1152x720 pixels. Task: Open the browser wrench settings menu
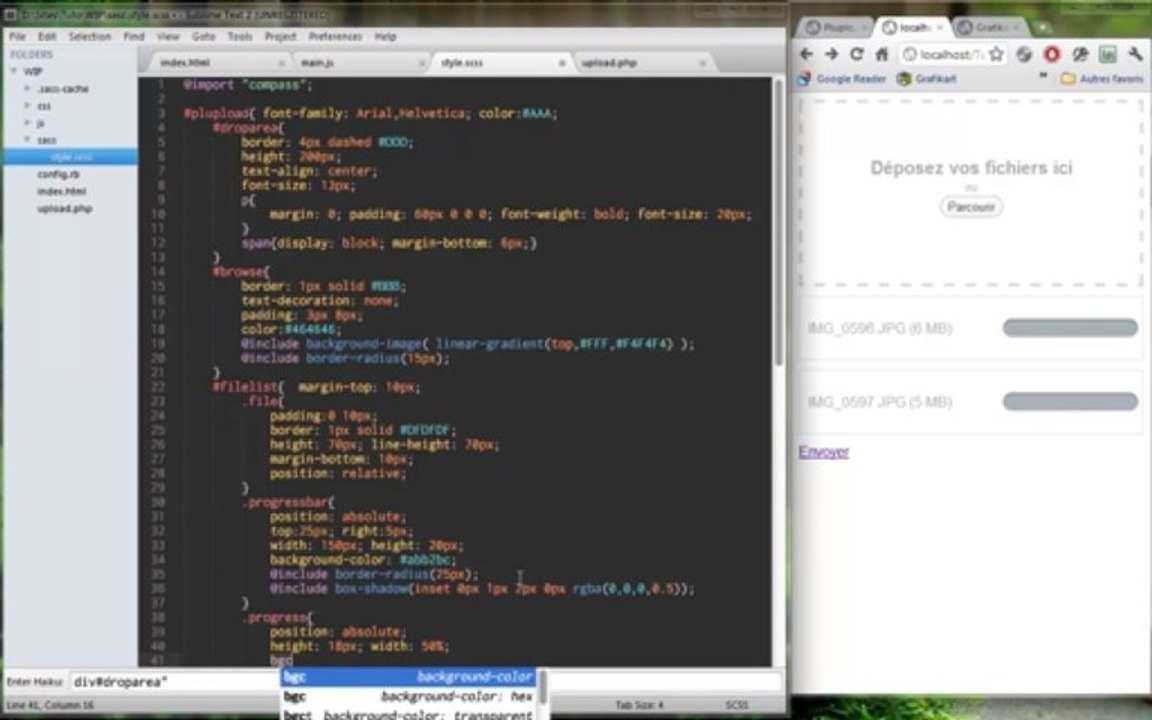pyautogui.click(x=1135, y=54)
